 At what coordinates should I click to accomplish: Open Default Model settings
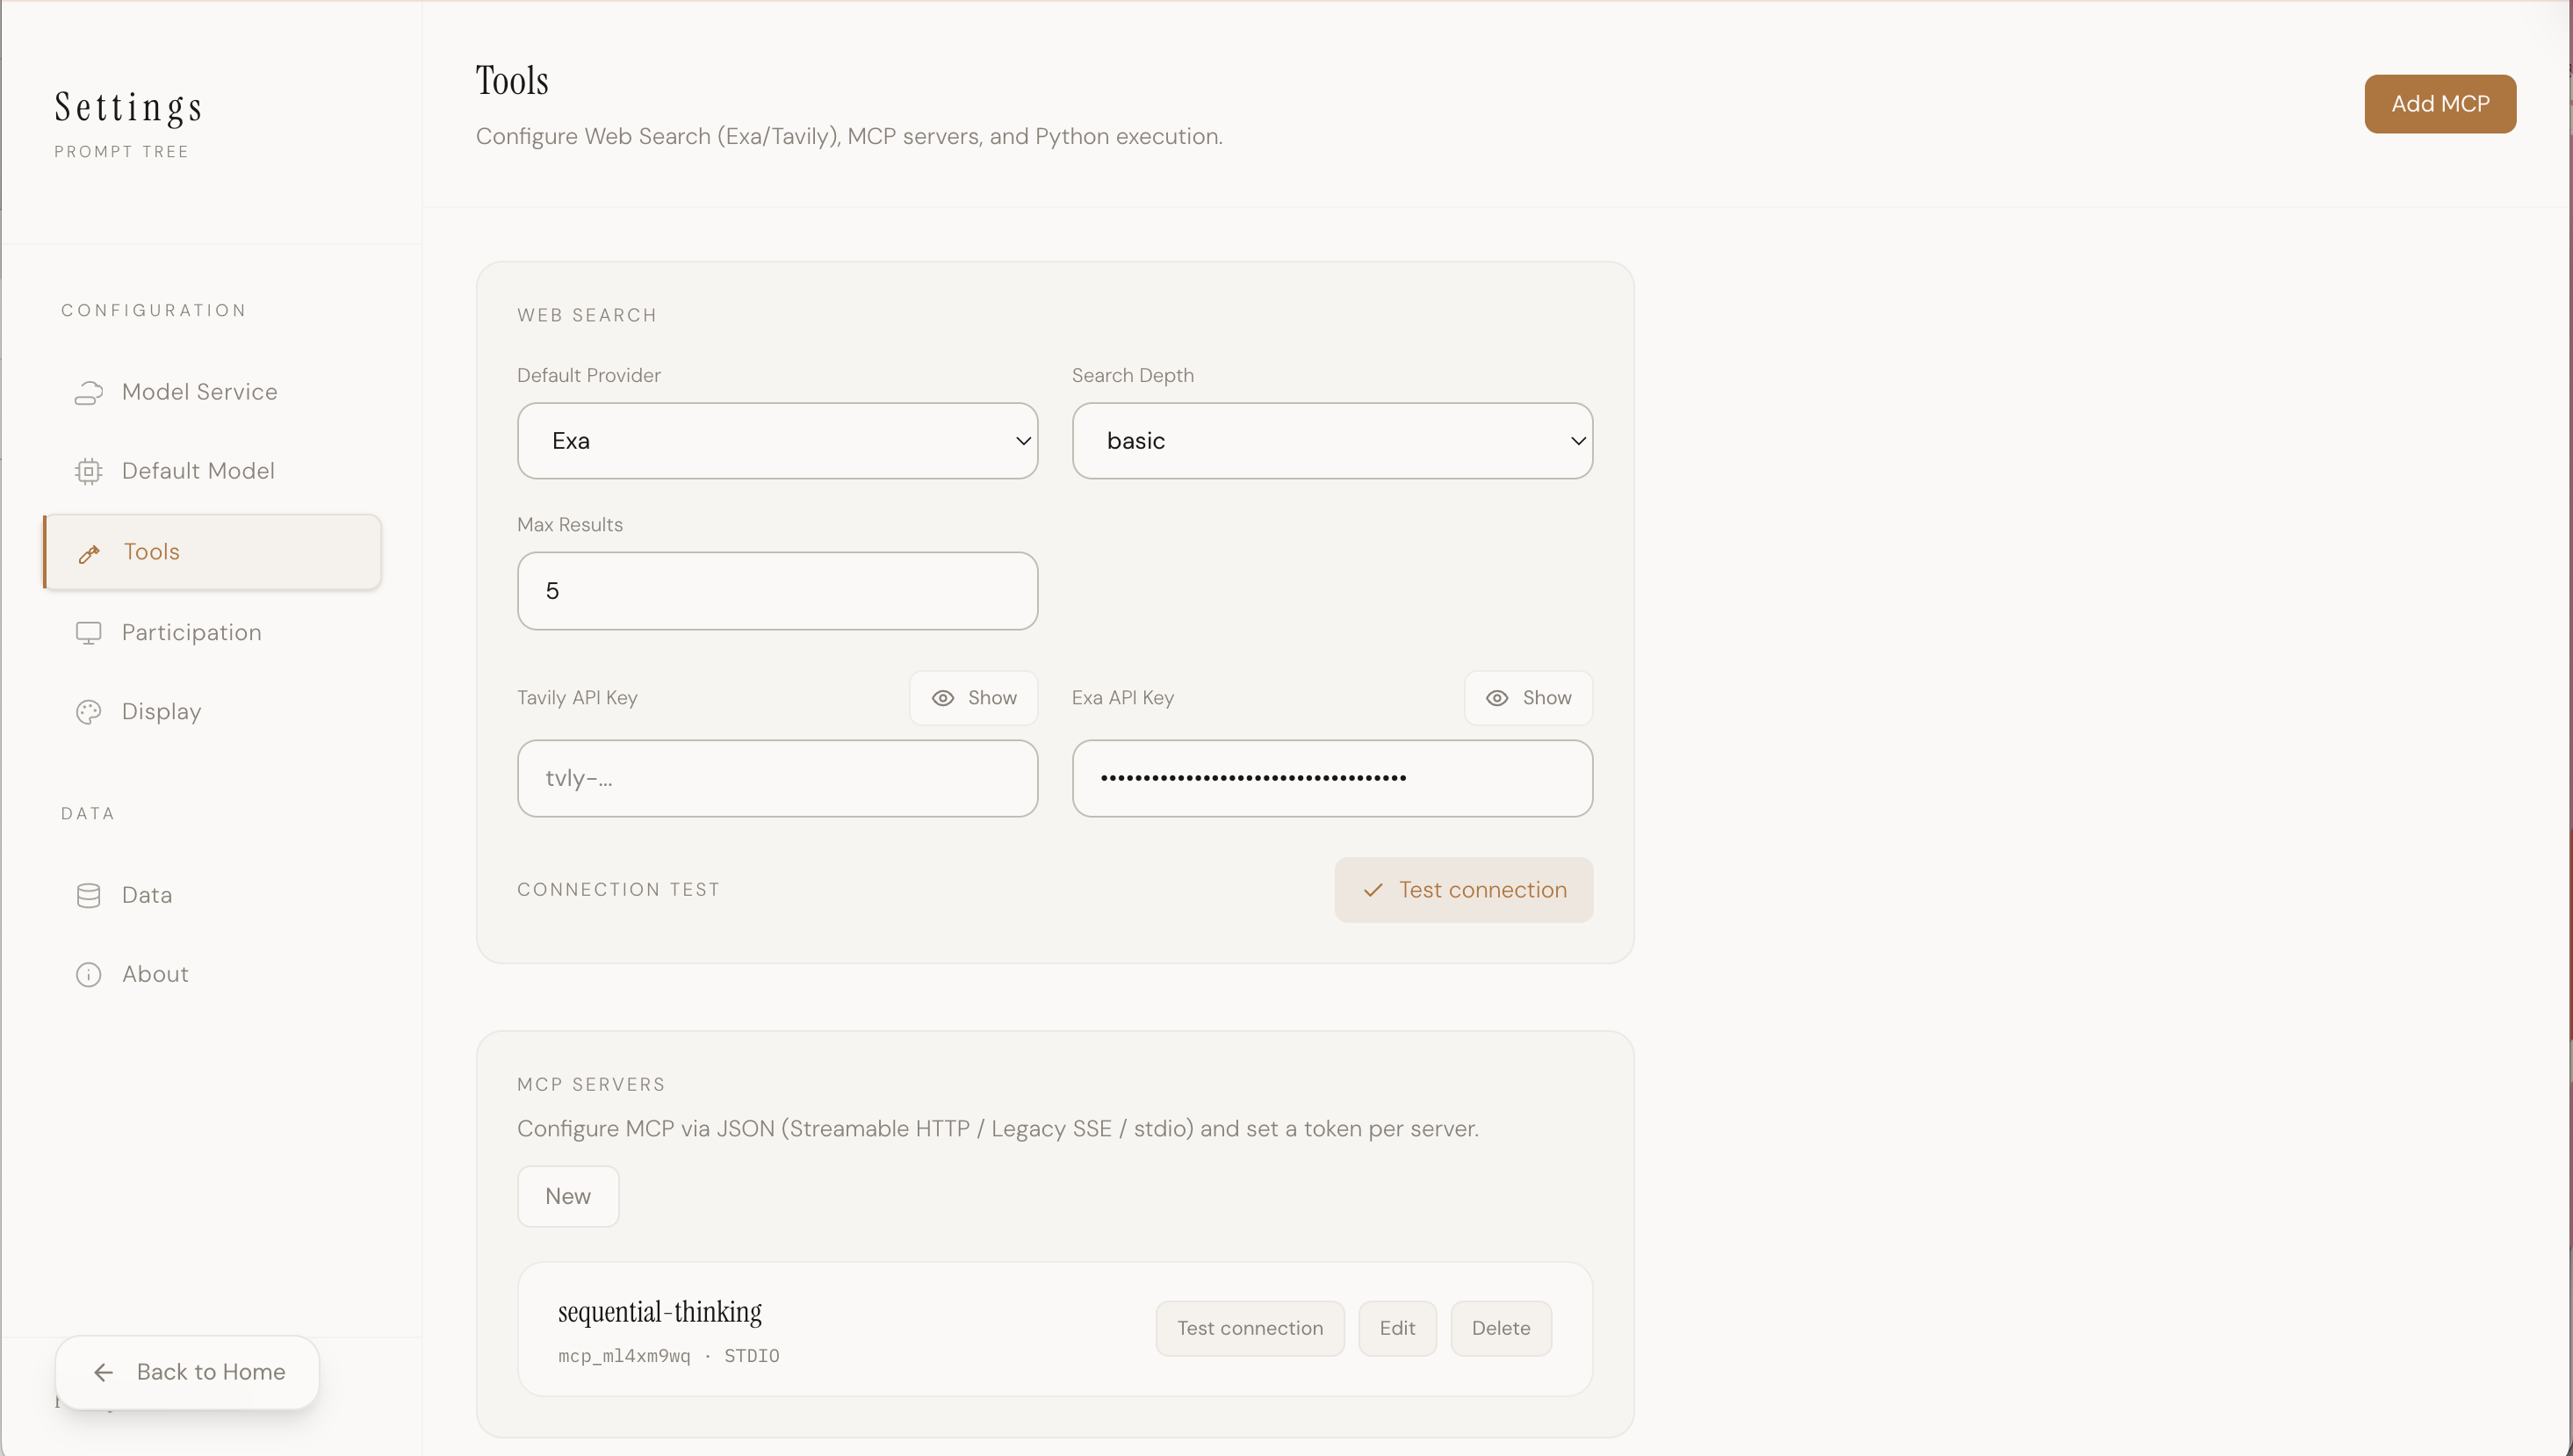click(x=212, y=471)
